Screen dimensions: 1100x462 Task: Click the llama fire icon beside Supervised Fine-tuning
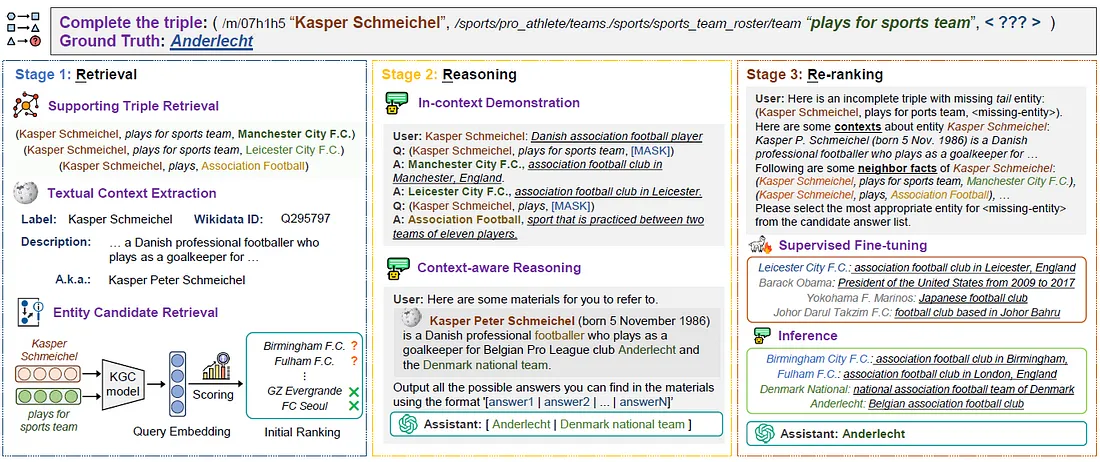761,245
